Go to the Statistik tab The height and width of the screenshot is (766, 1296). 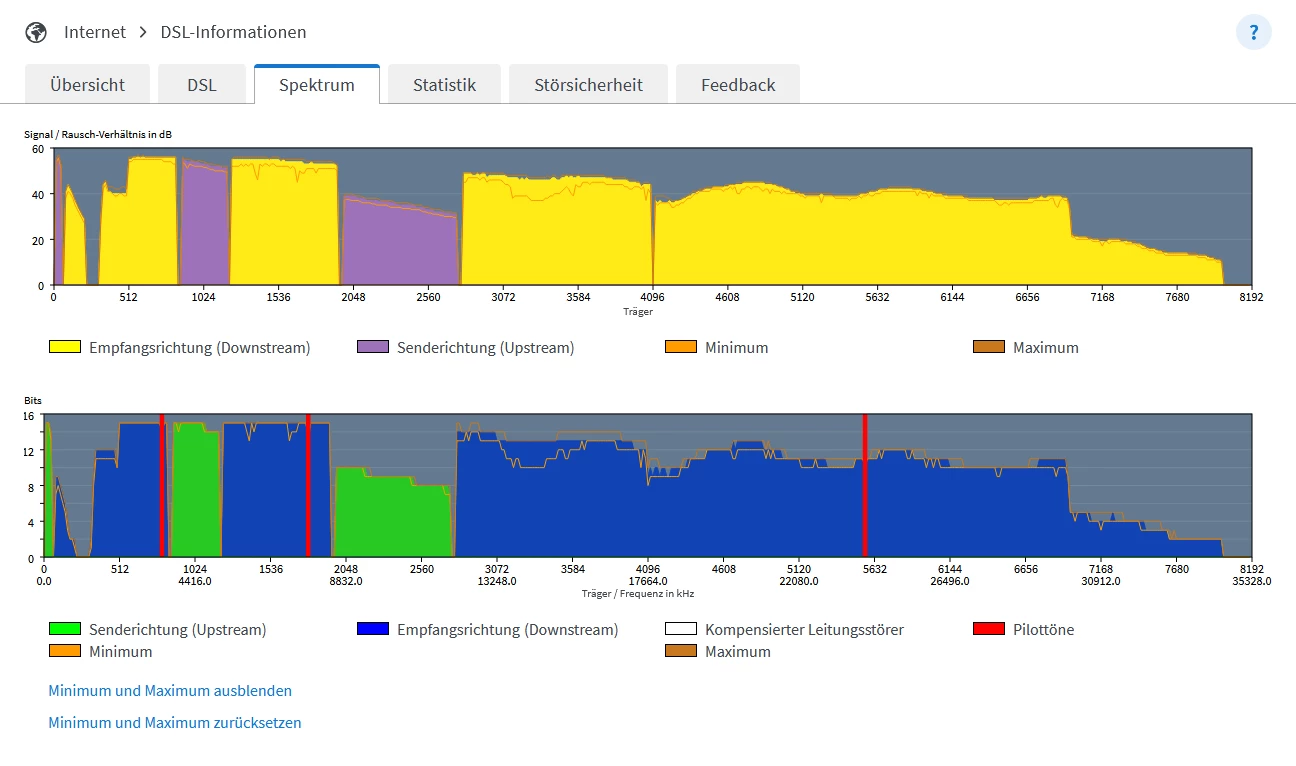pos(444,85)
